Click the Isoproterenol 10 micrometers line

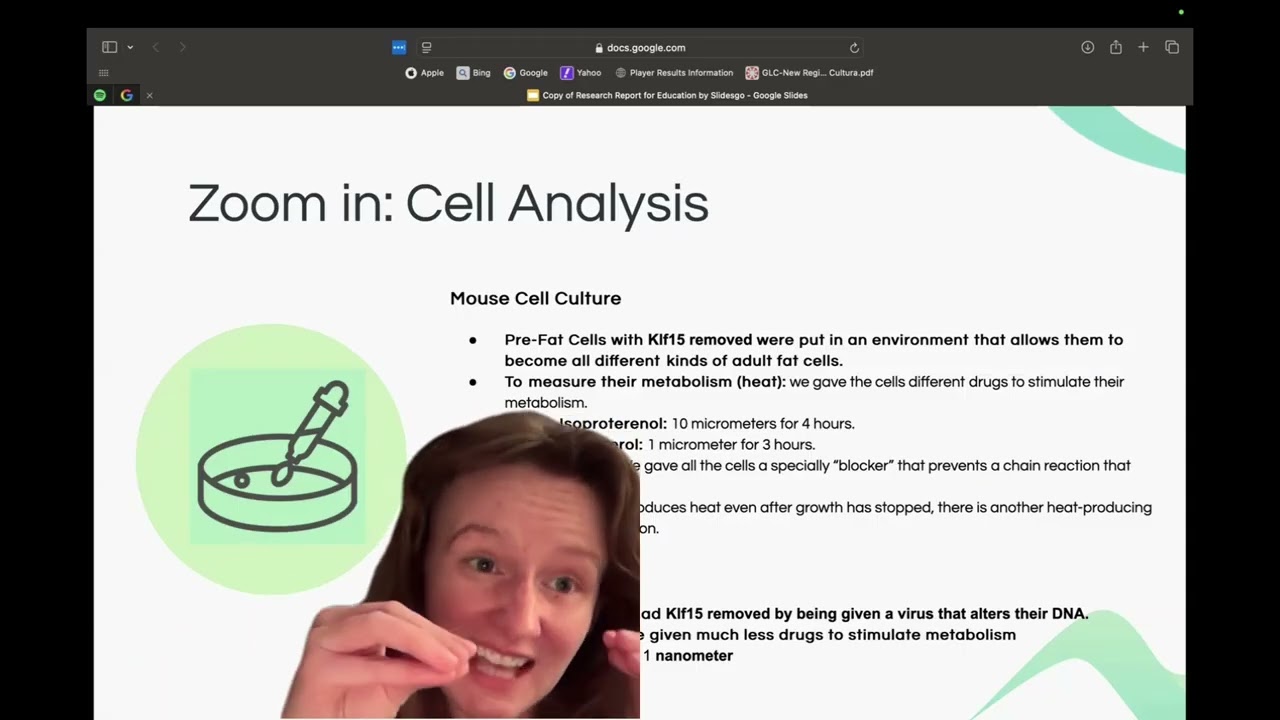click(707, 424)
